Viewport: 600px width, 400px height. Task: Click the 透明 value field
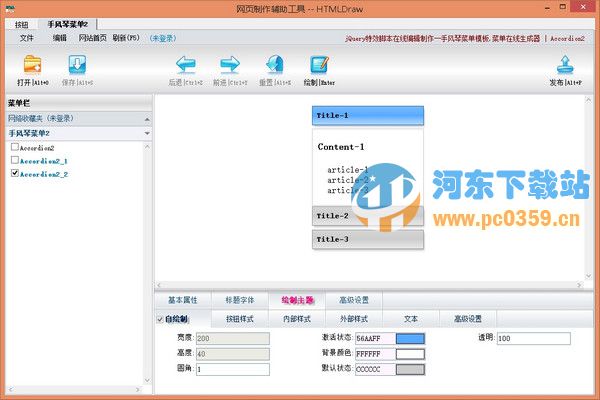533,338
